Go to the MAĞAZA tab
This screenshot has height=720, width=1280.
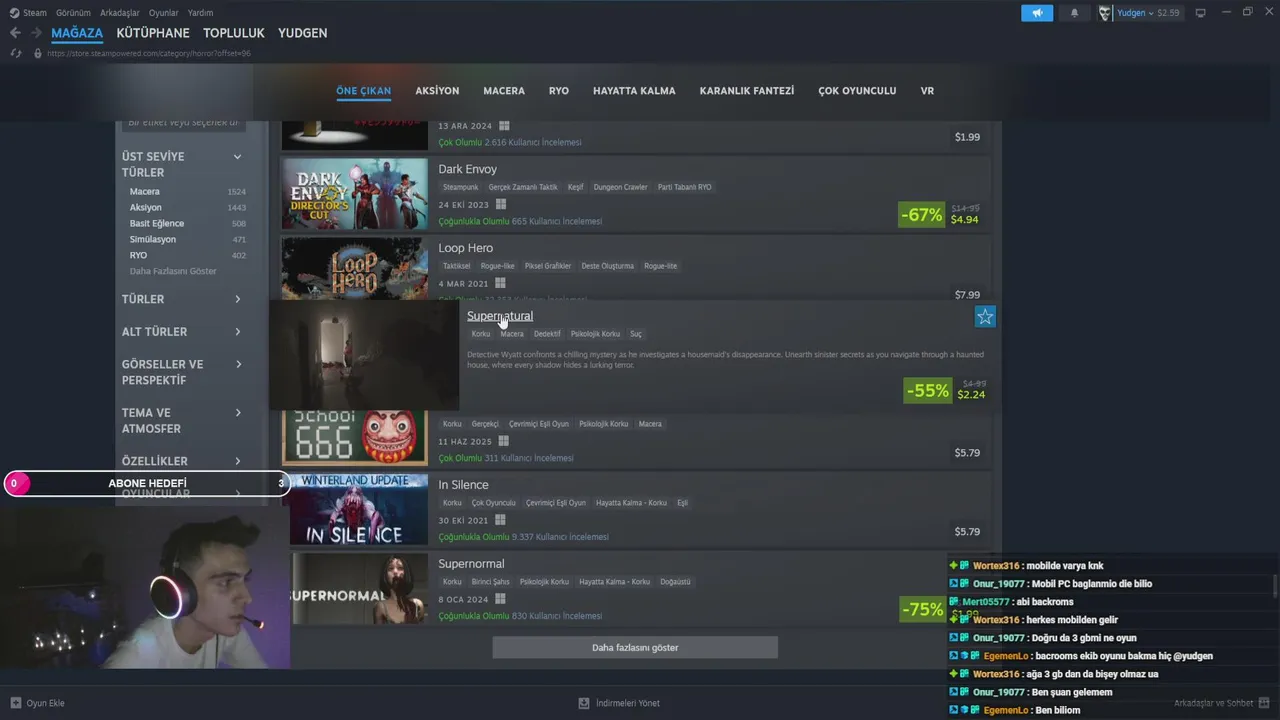[77, 33]
